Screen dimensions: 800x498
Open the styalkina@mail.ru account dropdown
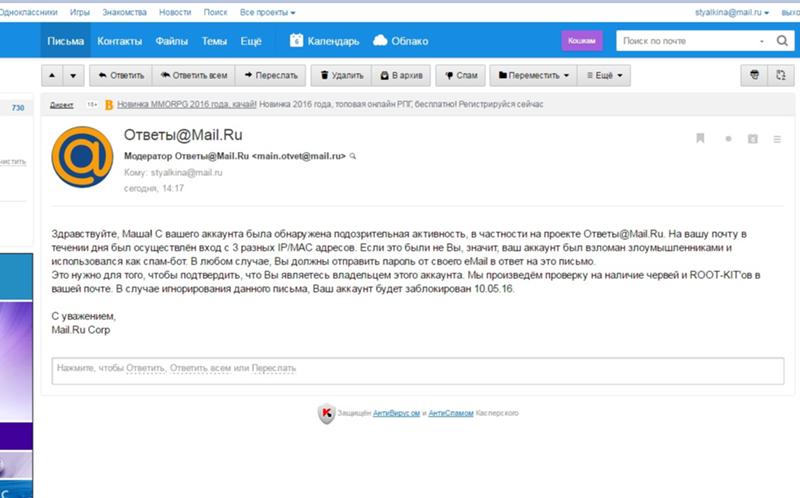point(732,12)
